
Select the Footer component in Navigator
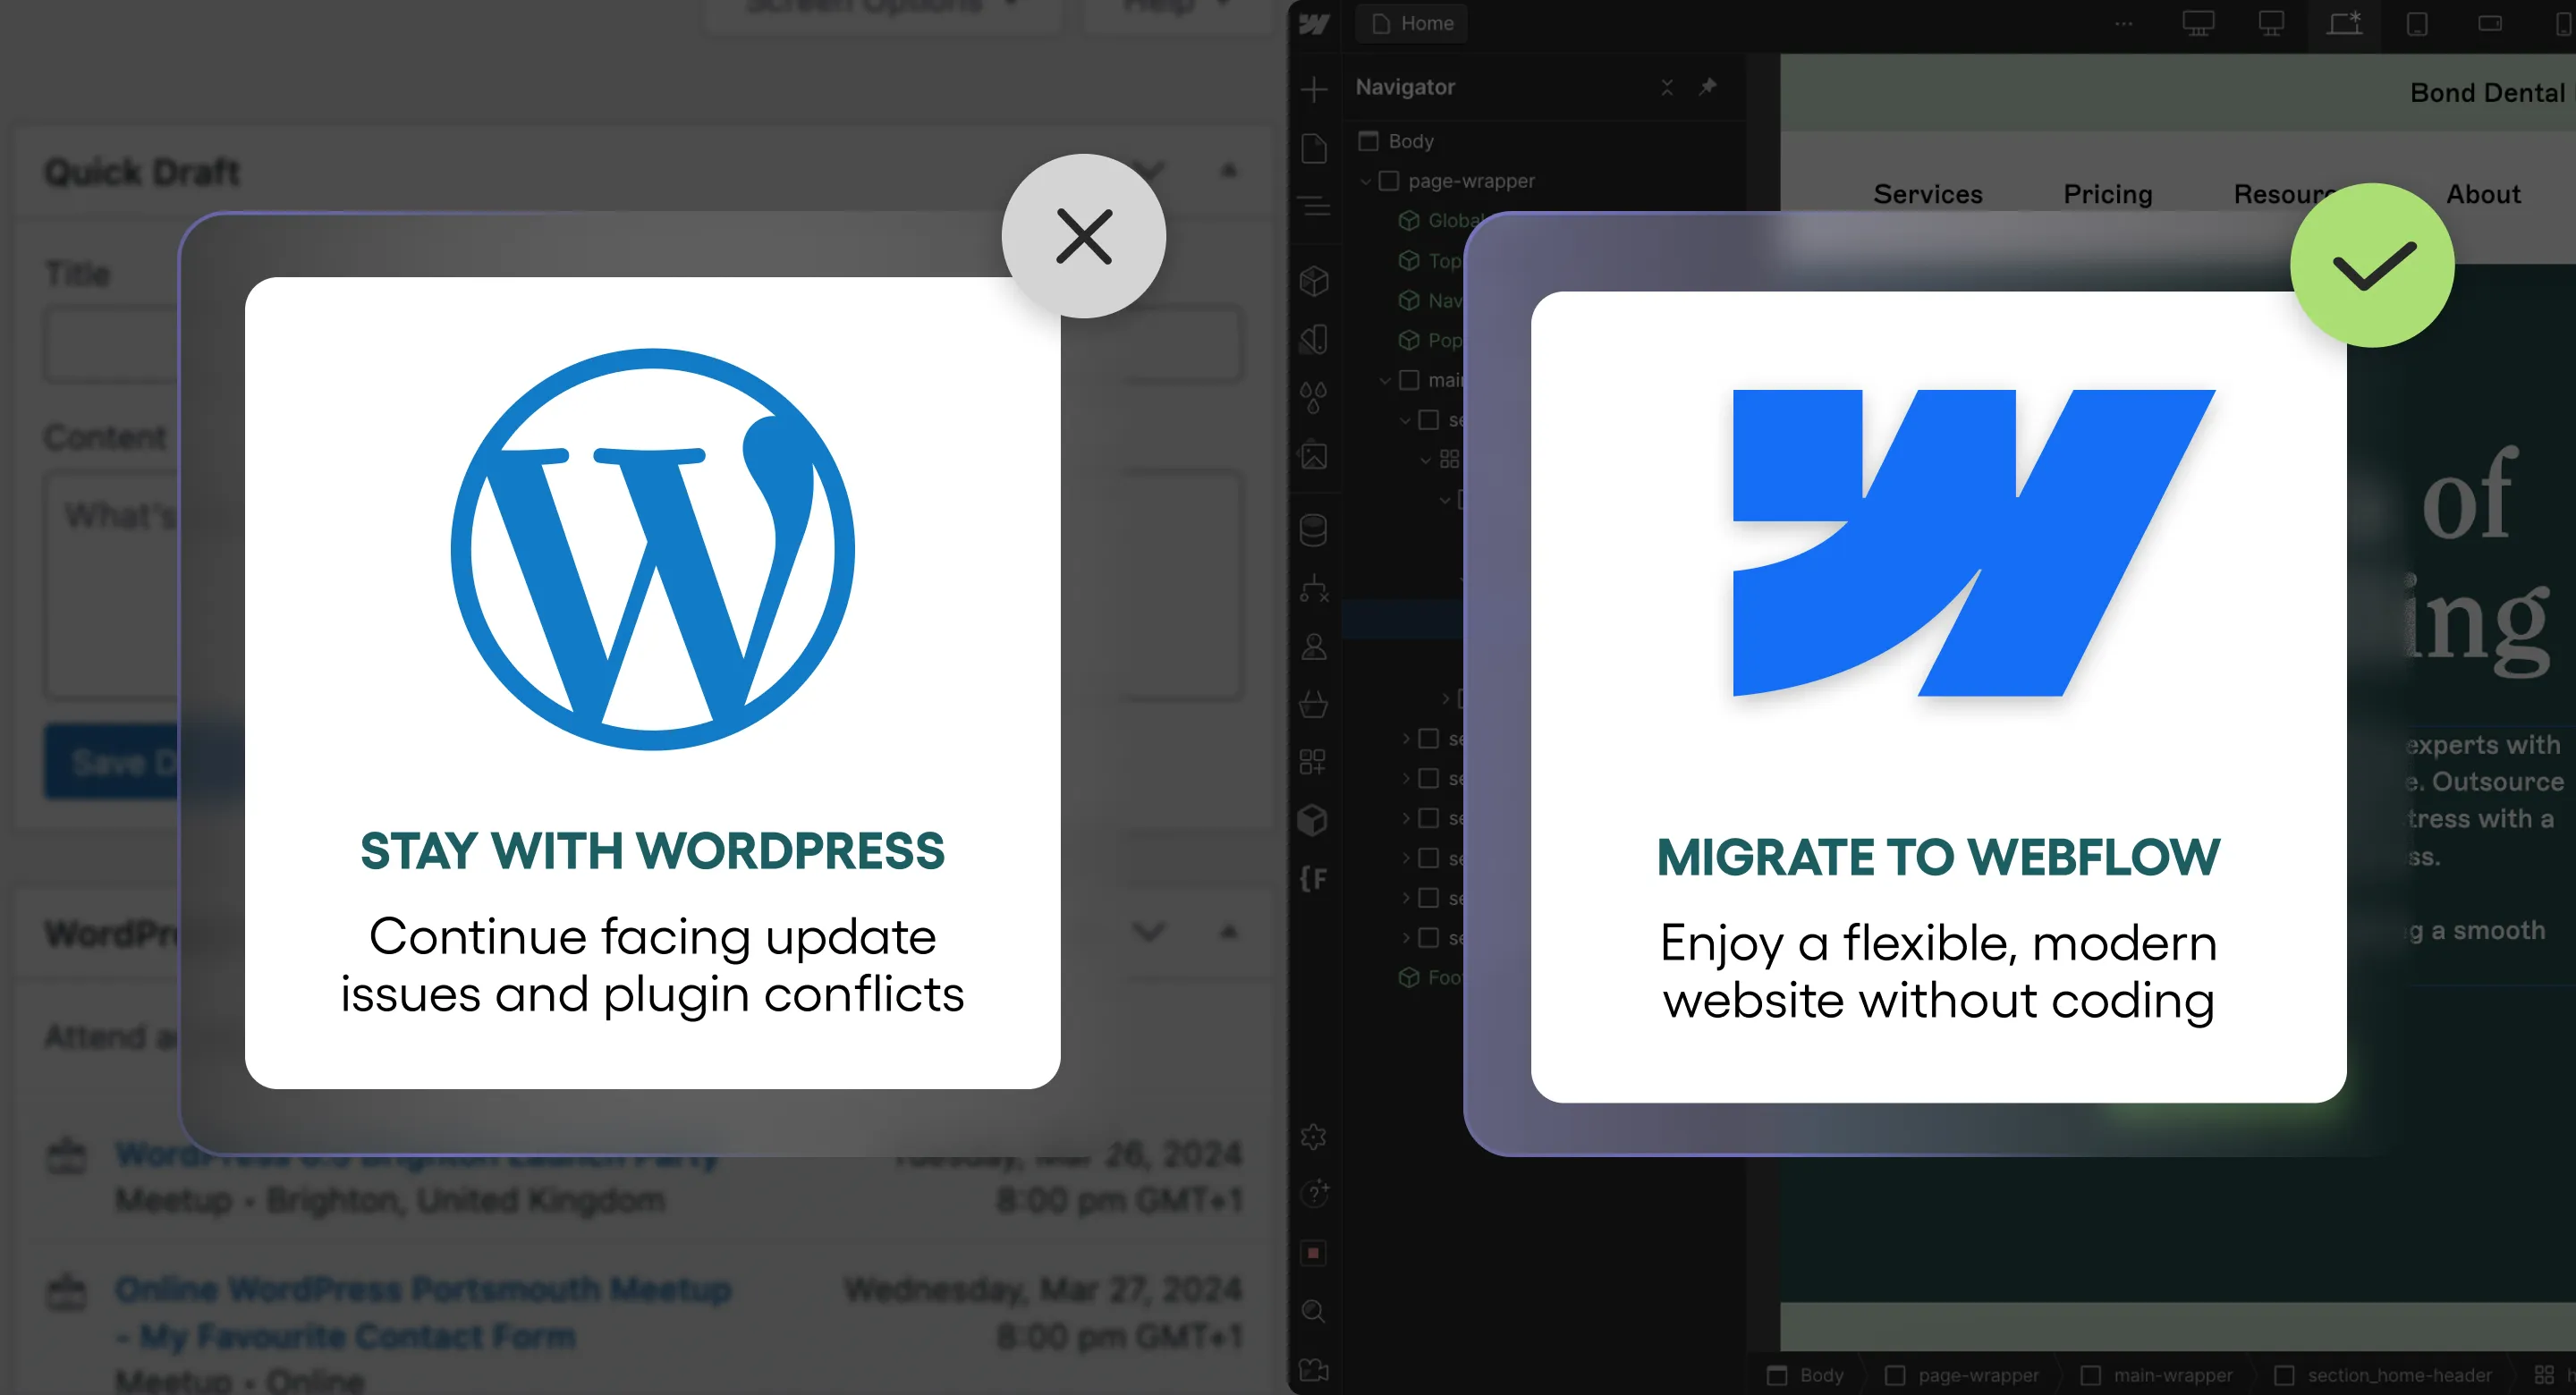tap(1430, 977)
